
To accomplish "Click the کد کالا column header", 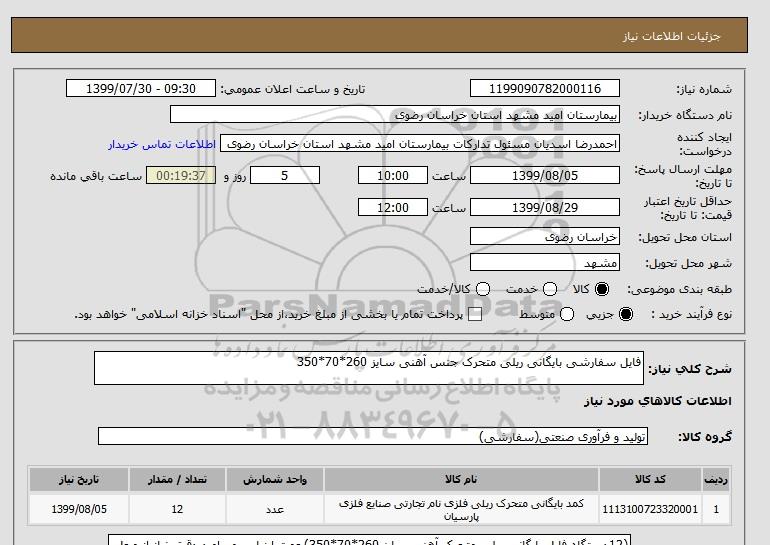I will tap(650, 479).
